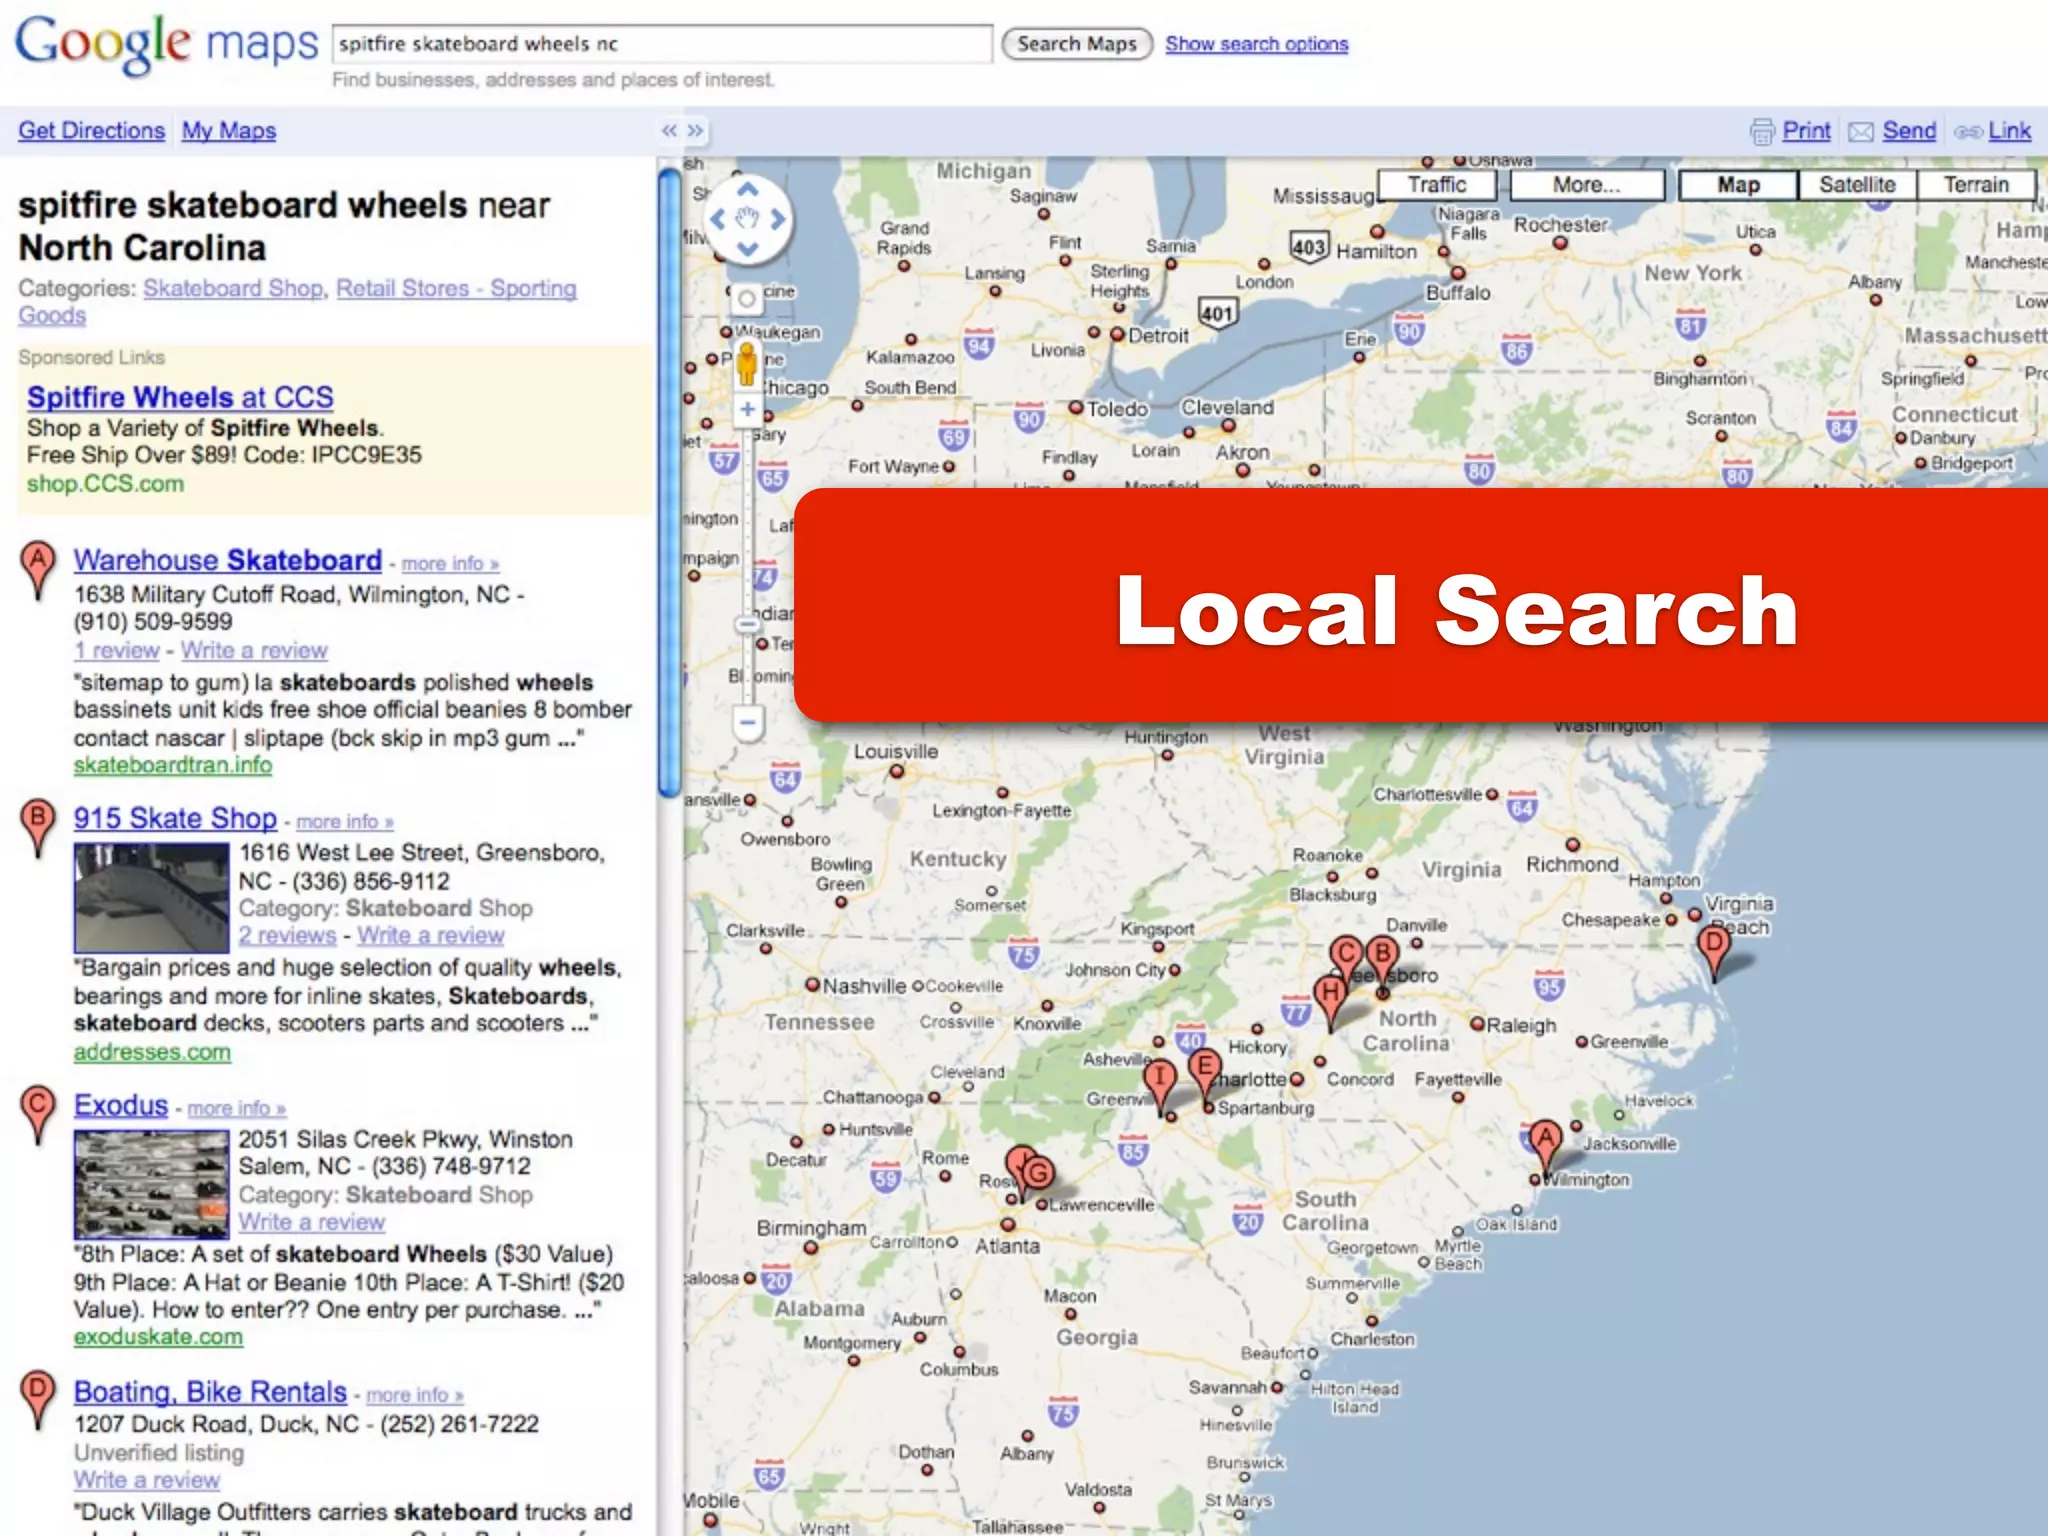Screen dimensions: 2048x1536
Task: Pan the map down with the arrow control
Action: [747, 248]
